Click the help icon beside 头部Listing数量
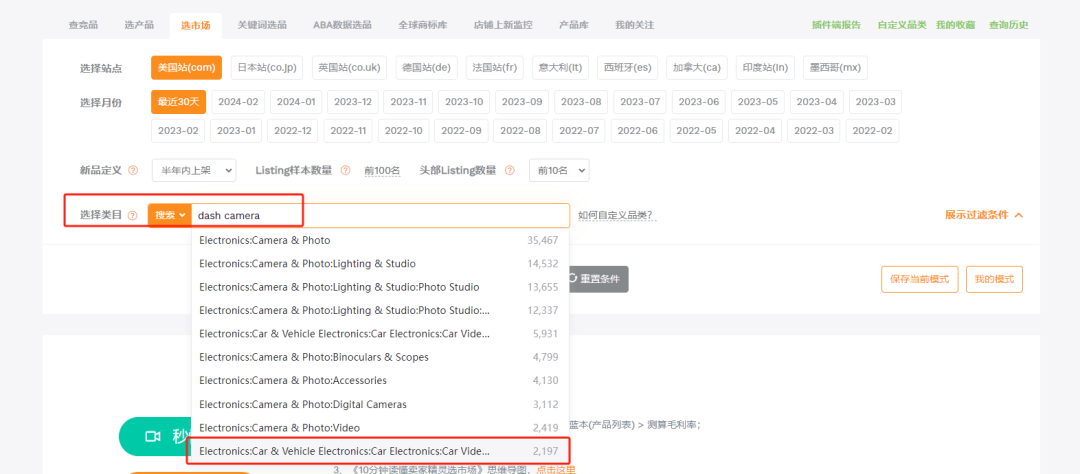 click(510, 170)
